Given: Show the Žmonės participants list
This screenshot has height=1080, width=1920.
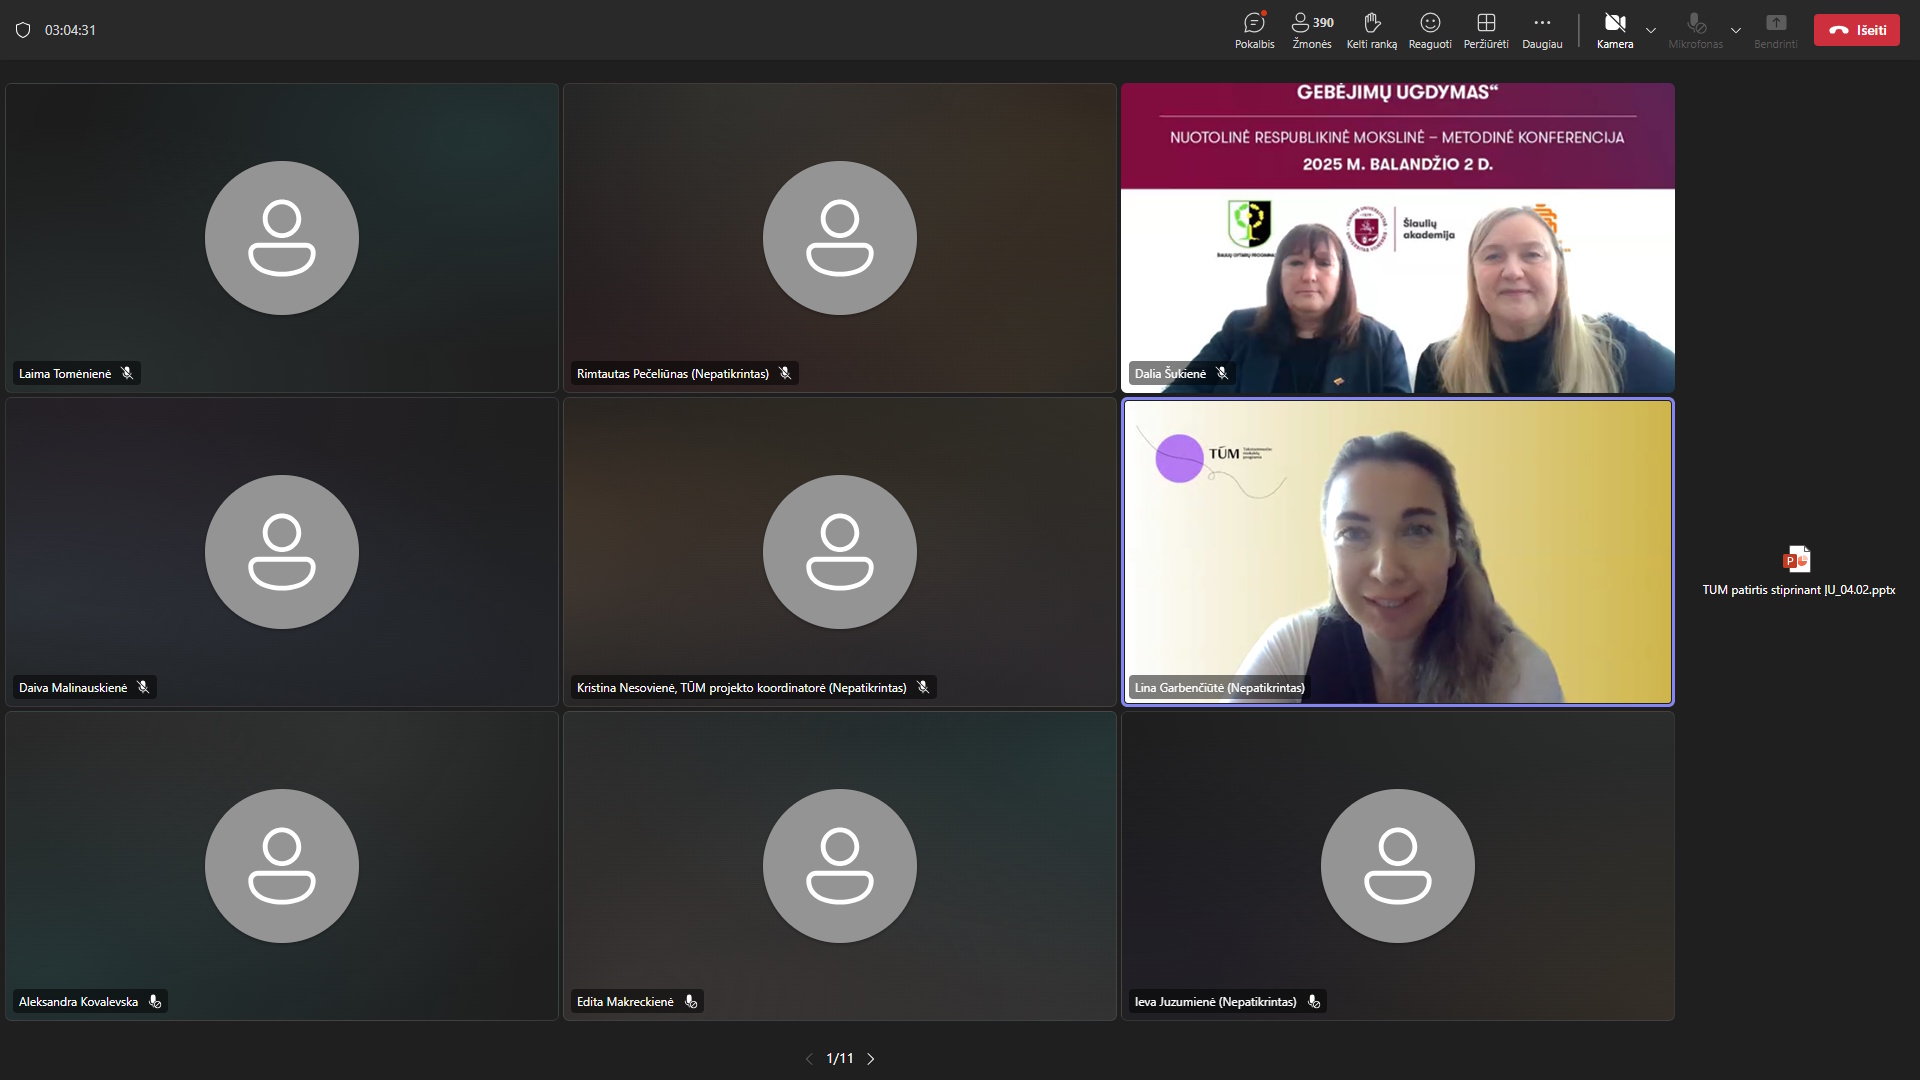Looking at the screenshot, I should coord(1312,30).
